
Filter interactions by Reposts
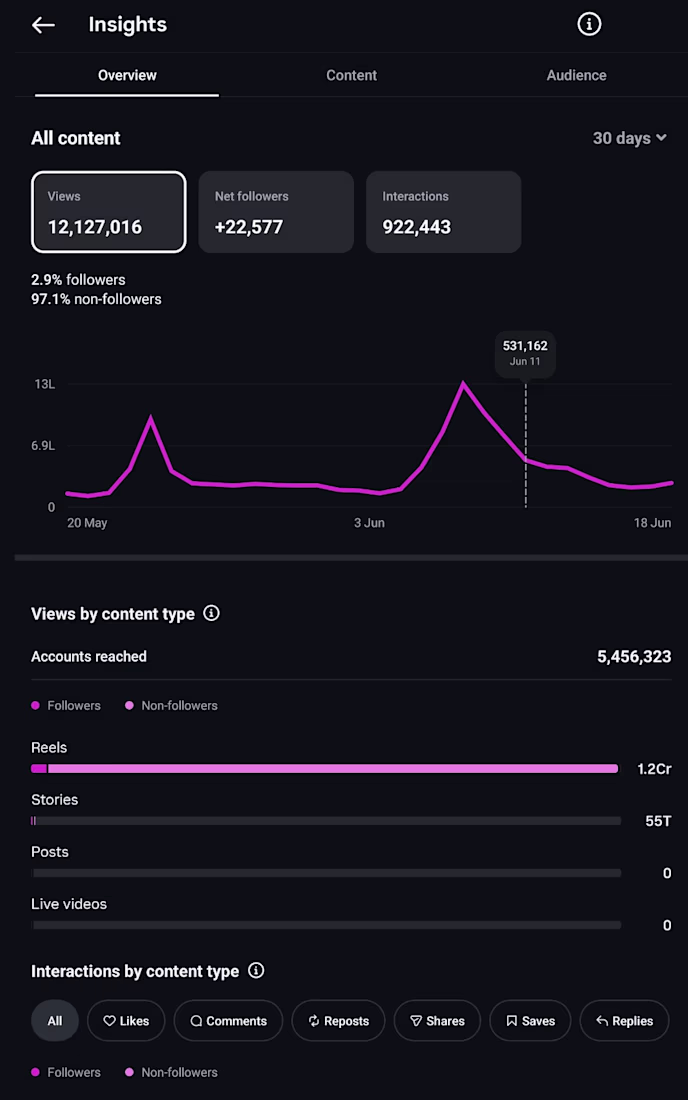pyautogui.click(x=339, y=1021)
